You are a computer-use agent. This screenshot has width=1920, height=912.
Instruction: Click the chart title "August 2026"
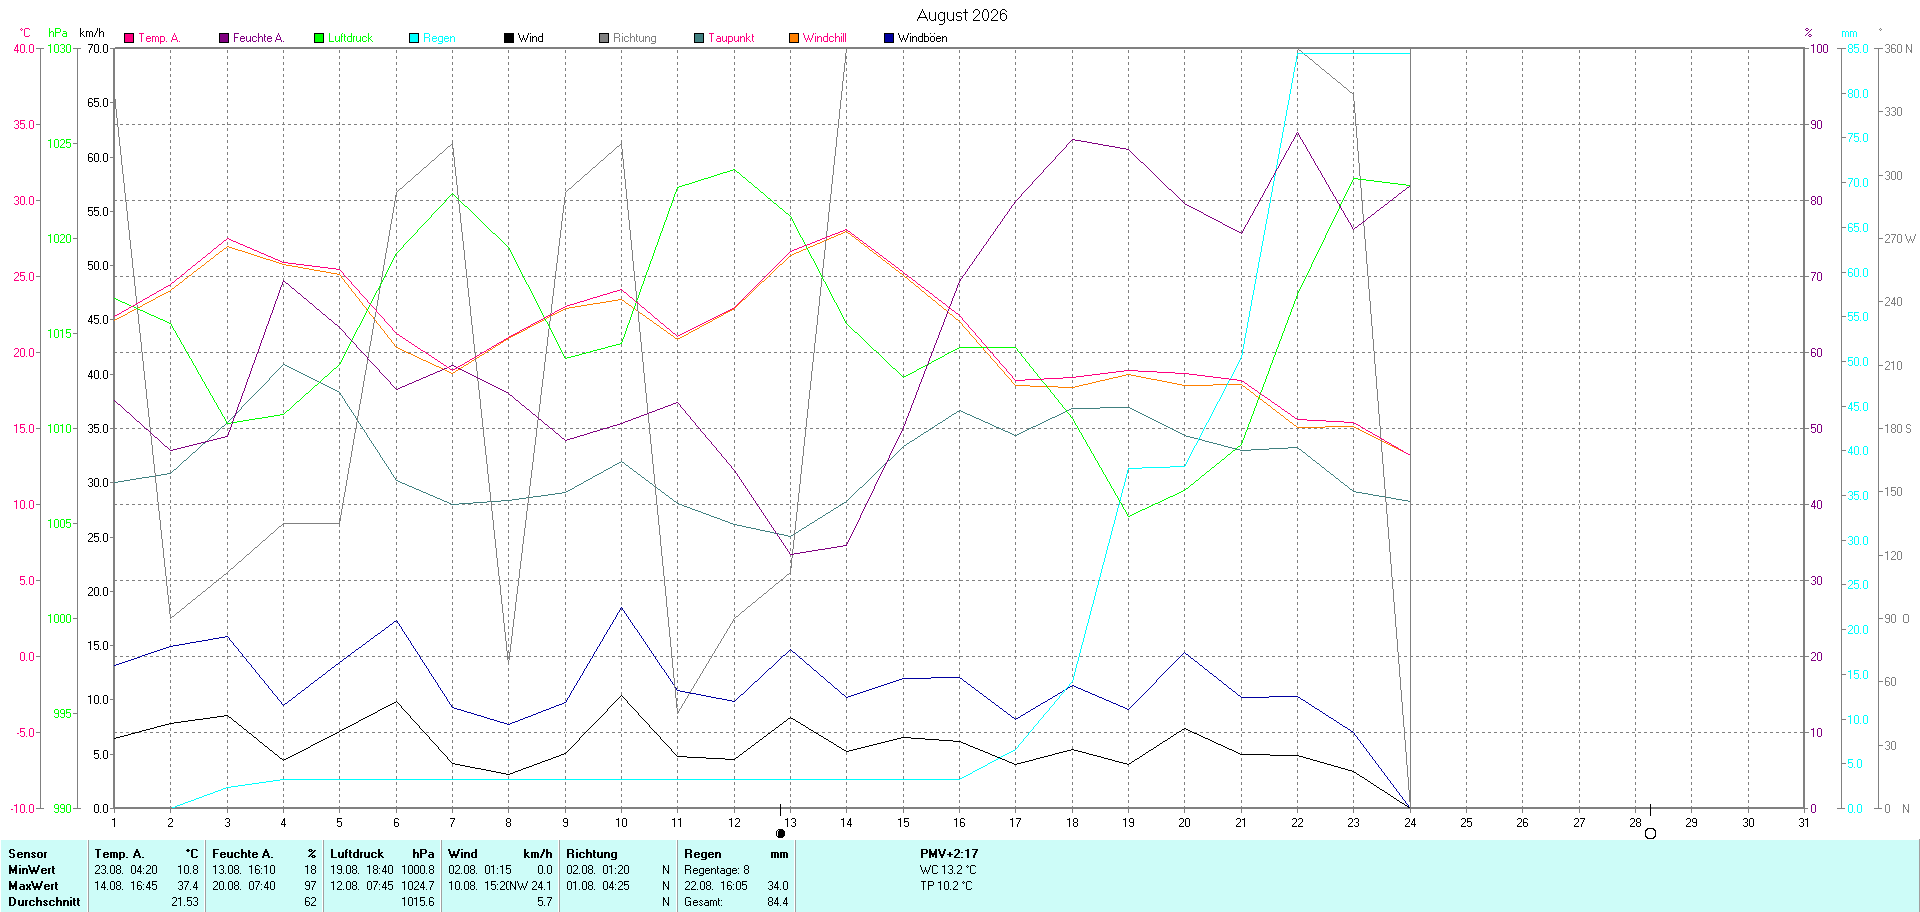pos(962,15)
